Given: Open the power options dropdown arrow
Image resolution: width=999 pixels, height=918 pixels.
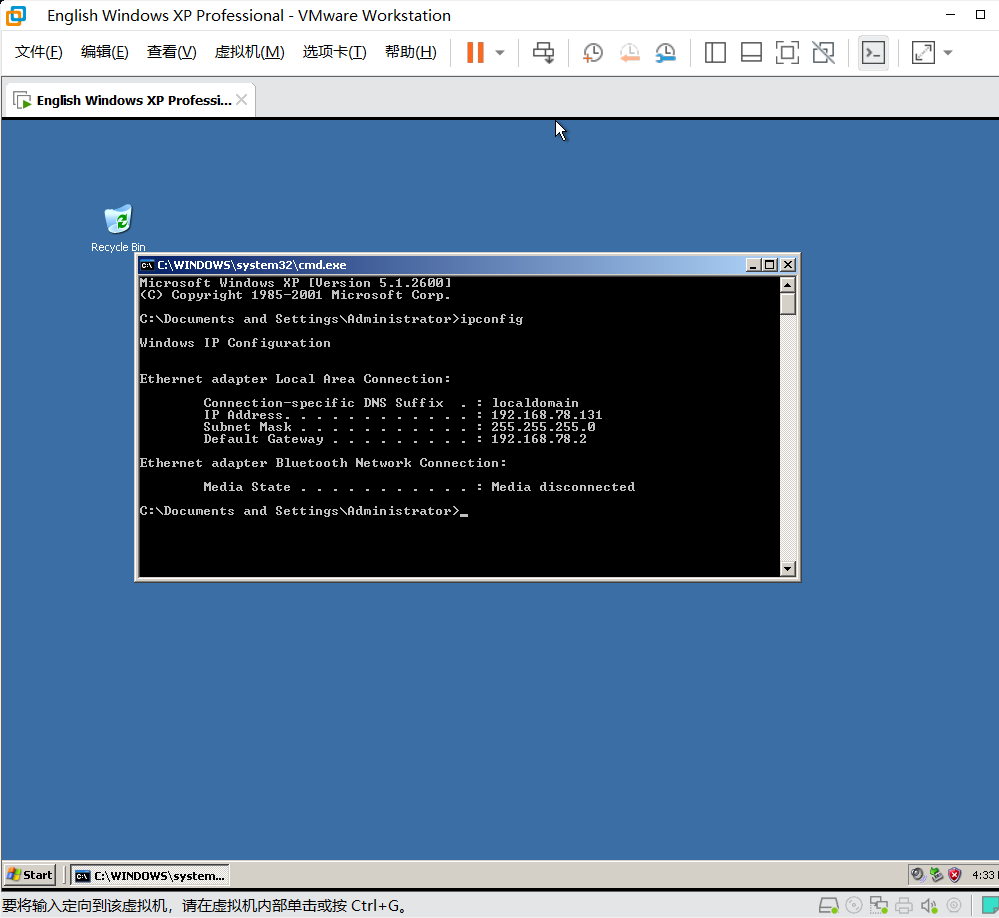Looking at the screenshot, I should pyautogui.click(x=500, y=52).
